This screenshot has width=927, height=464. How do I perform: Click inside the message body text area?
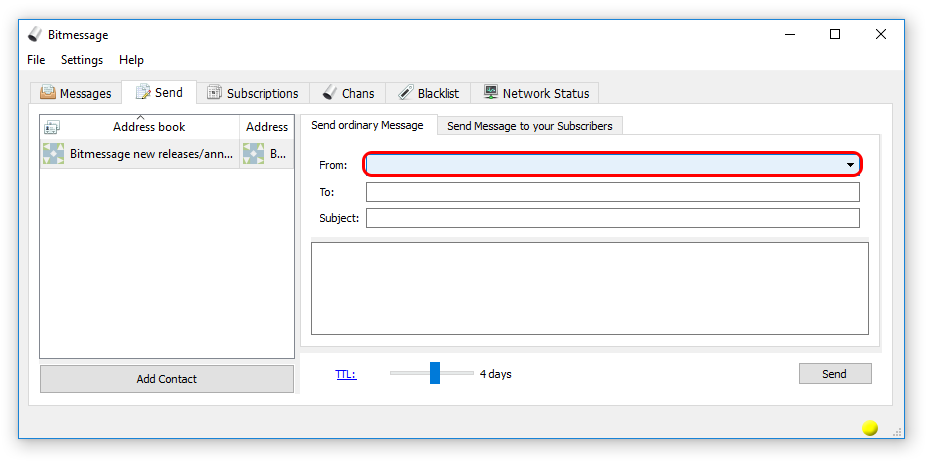coord(589,288)
